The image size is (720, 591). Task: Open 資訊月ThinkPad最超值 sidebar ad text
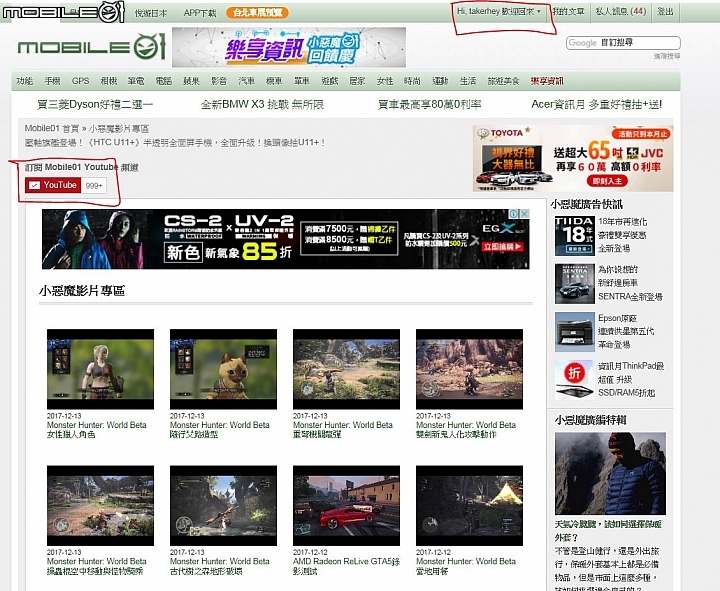pyautogui.click(x=631, y=379)
